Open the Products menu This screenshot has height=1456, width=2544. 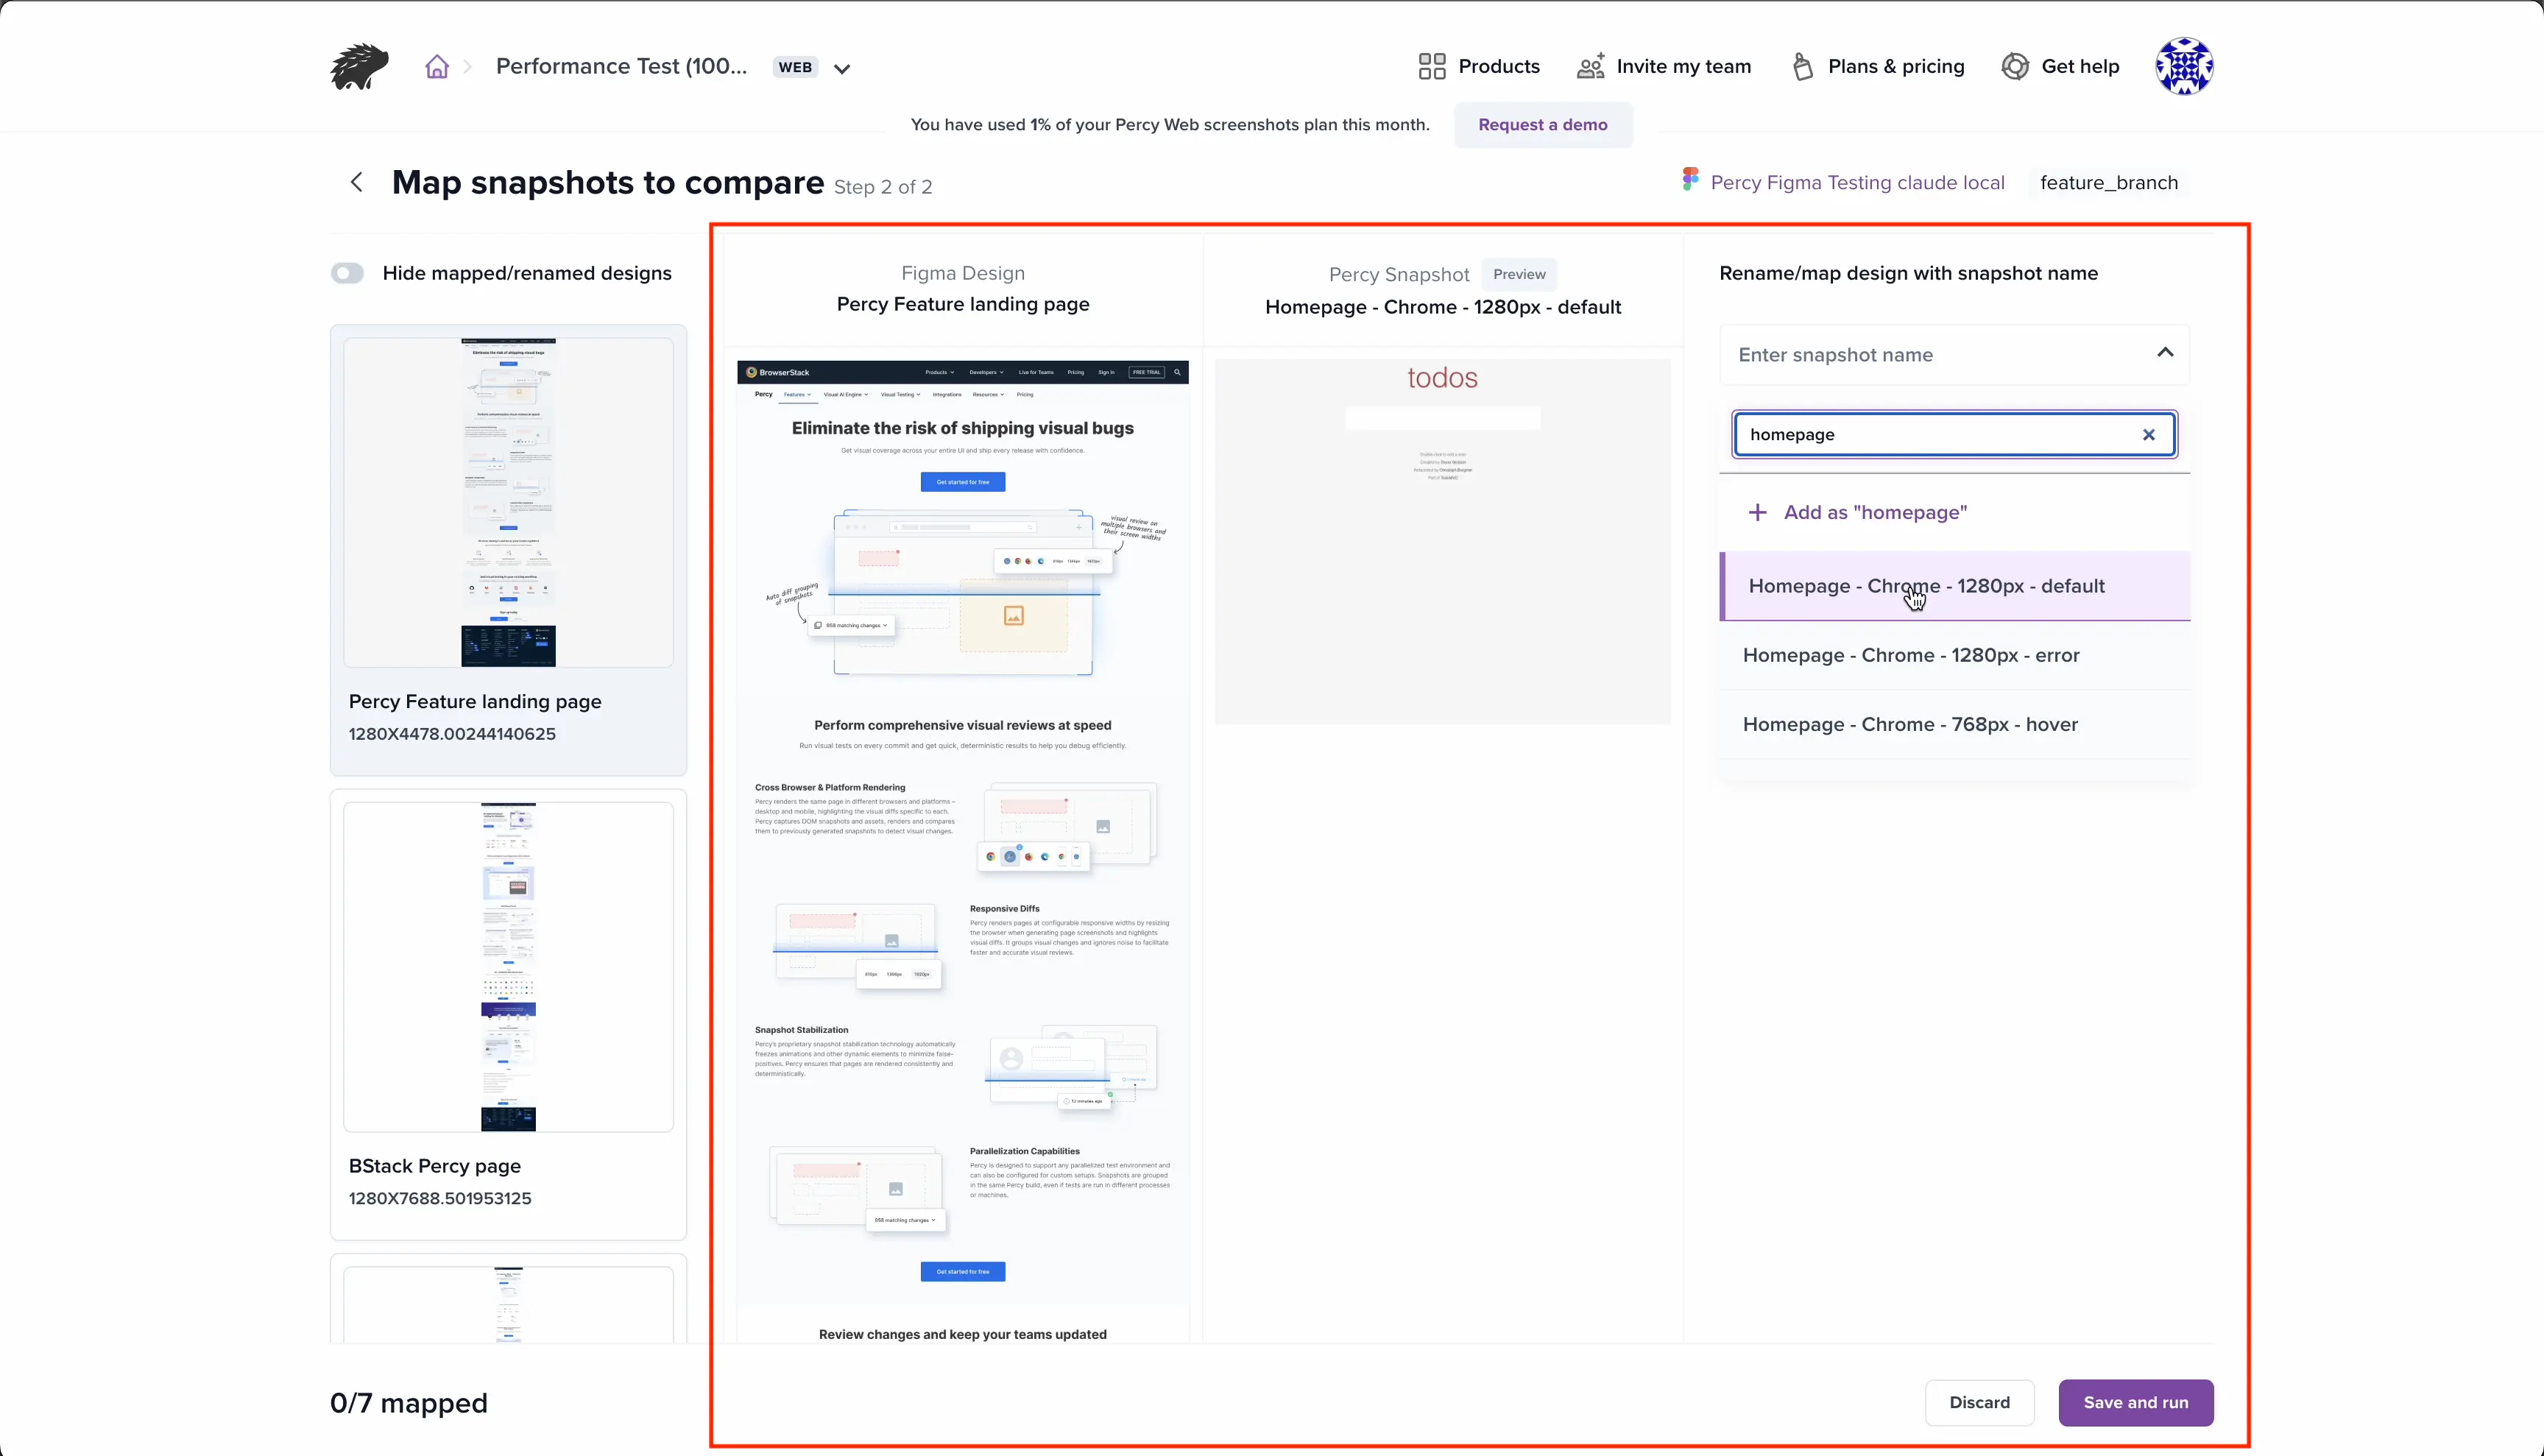click(1479, 66)
